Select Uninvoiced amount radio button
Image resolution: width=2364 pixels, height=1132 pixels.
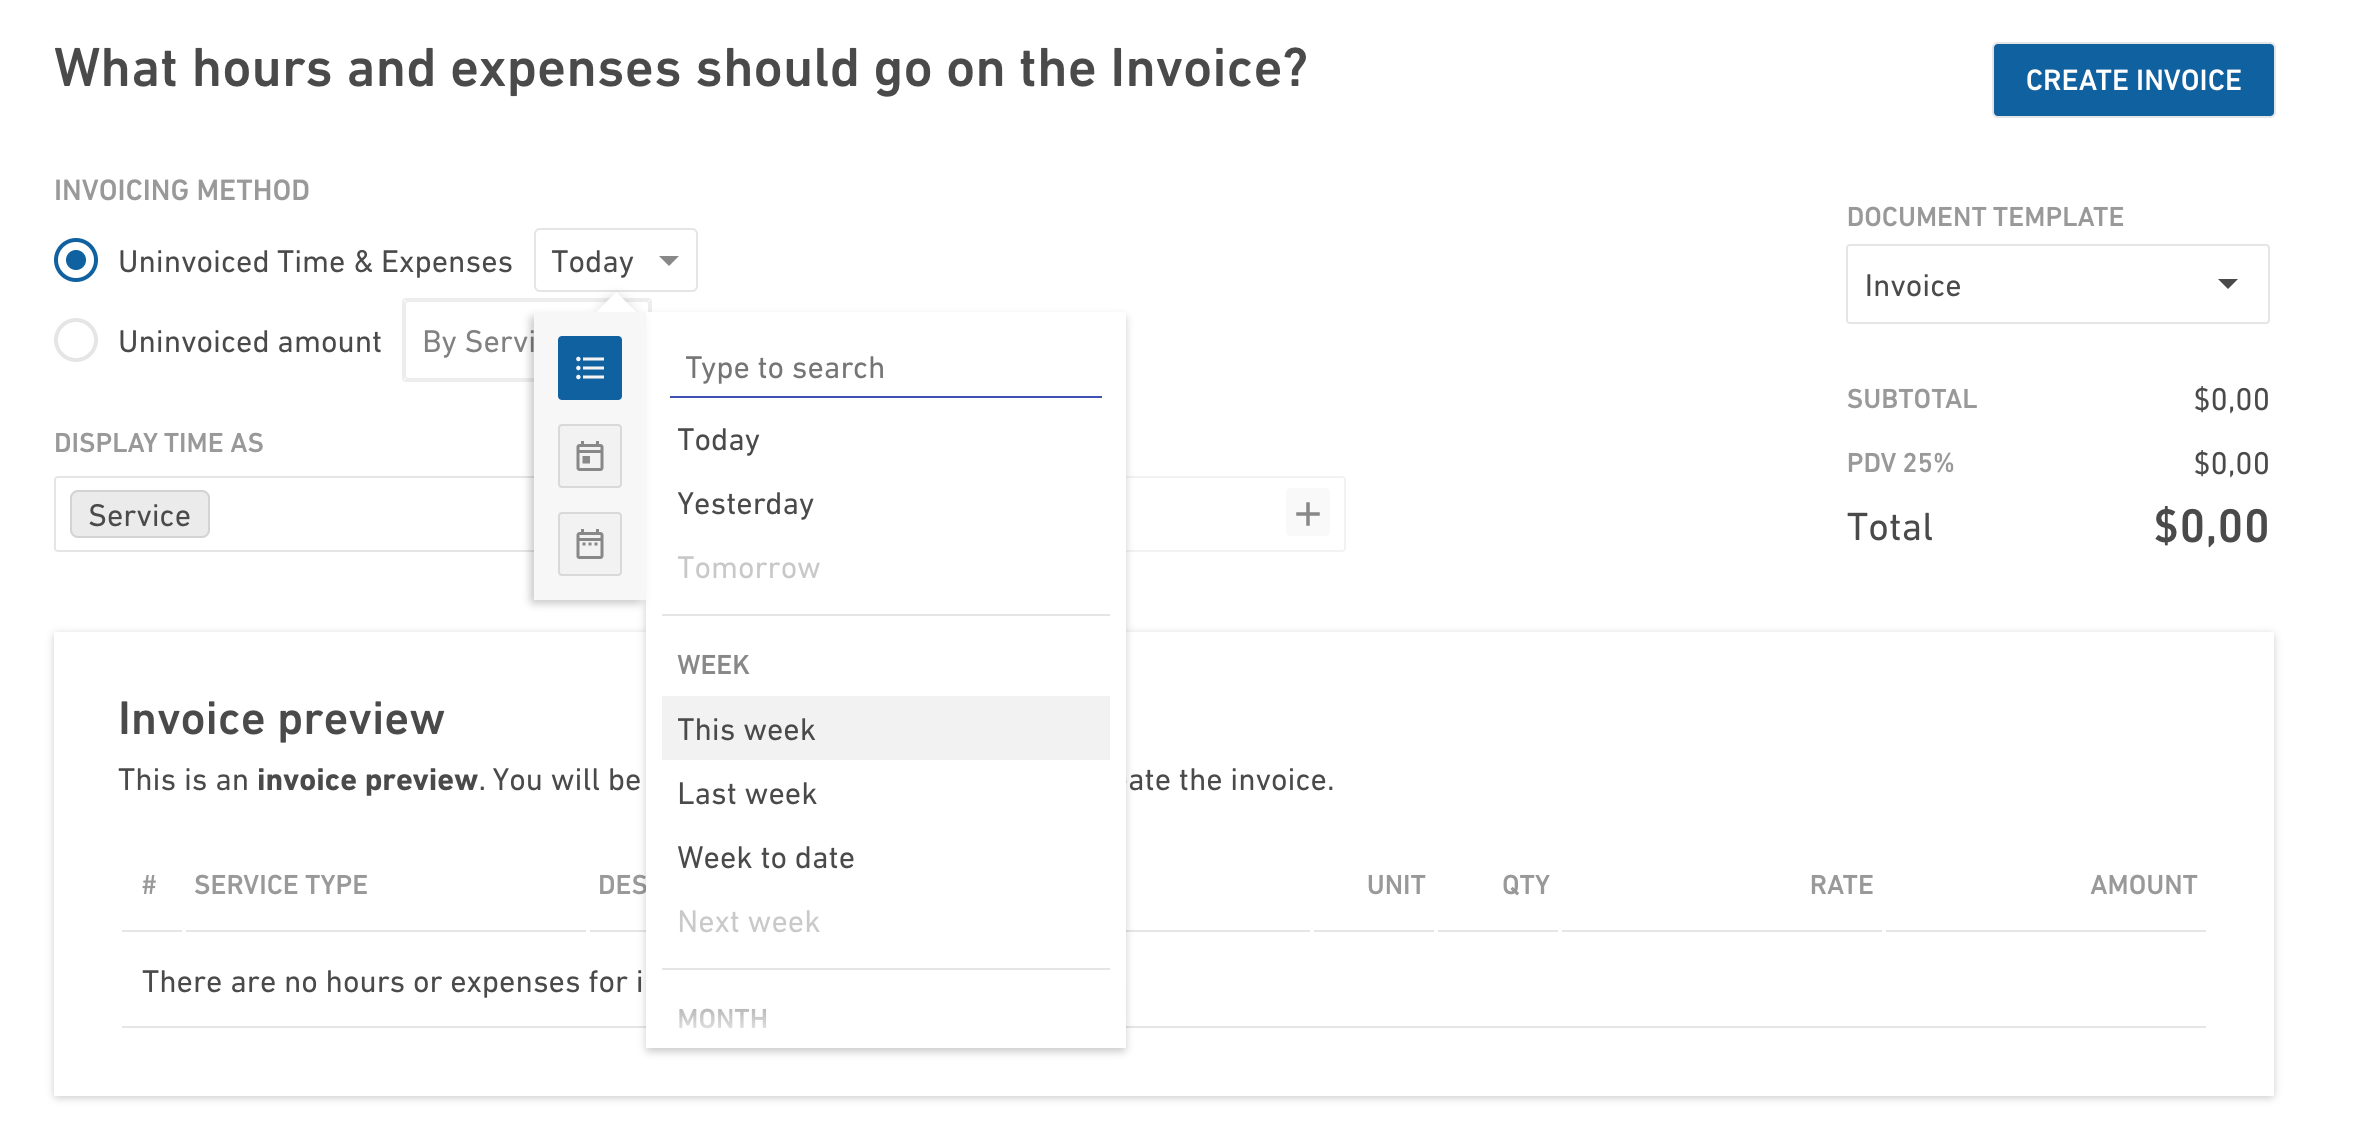coord(76,341)
